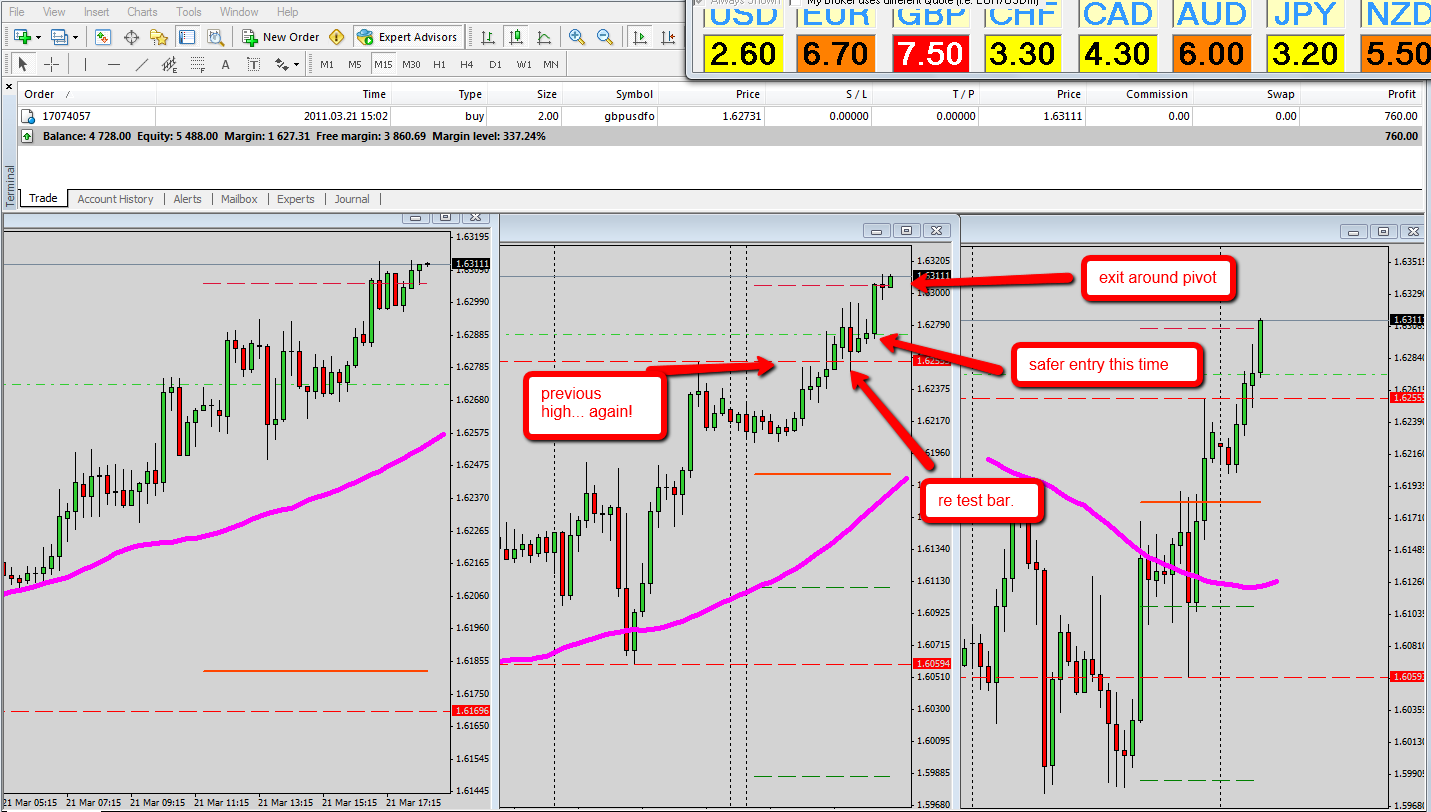Screen dimensions: 1431x812
Task: Switch to candlestick chart display
Action: 516,37
